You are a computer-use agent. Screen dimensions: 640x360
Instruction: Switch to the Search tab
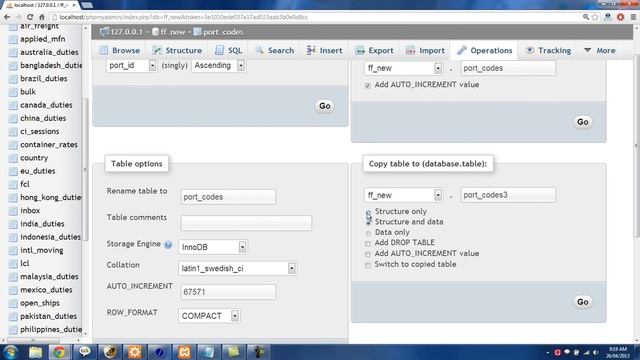275,51
